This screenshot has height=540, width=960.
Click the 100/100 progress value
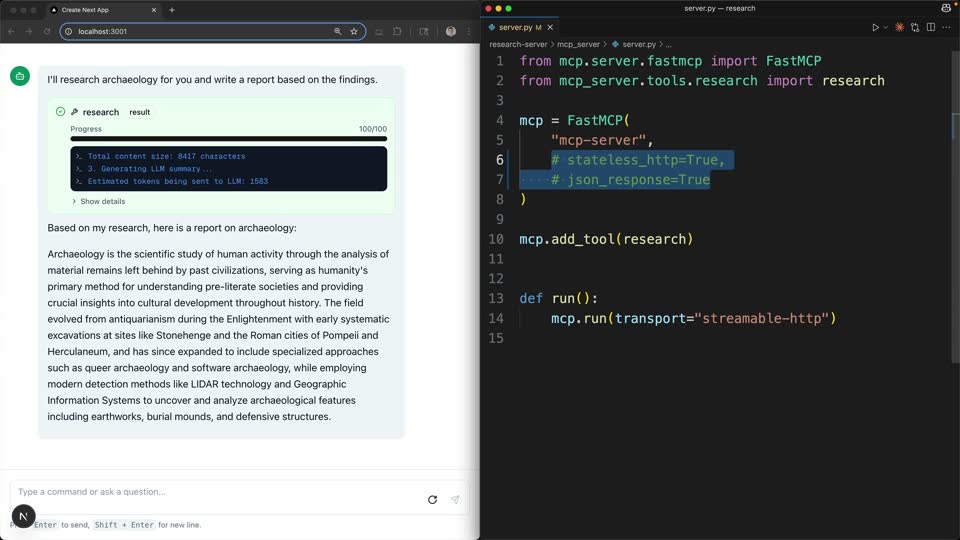coord(373,129)
